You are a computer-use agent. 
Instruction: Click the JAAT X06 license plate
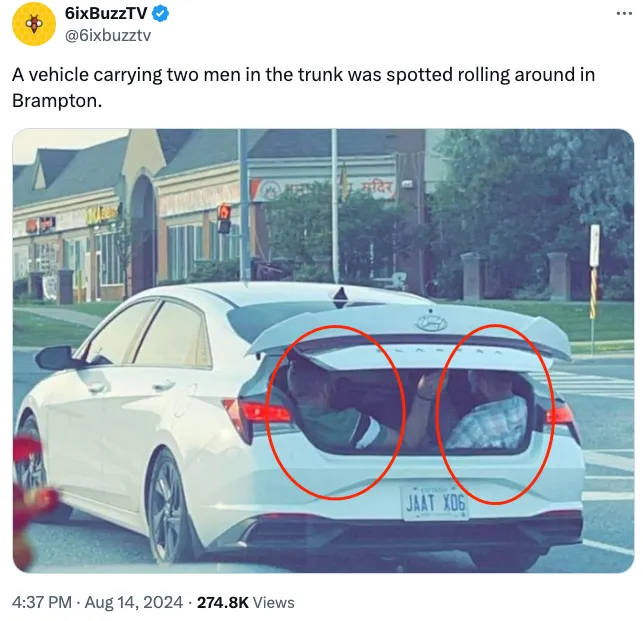pyautogui.click(x=436, y=502)
